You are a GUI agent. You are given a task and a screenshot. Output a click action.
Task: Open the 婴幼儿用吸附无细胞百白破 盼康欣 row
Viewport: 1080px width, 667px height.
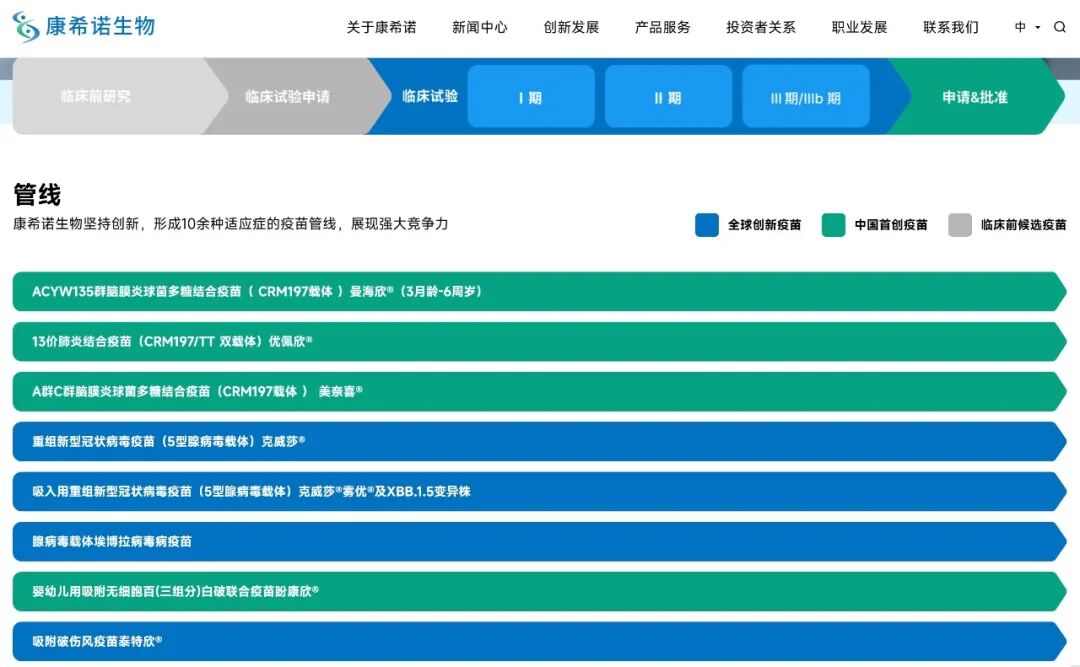[x=539, y=591]
